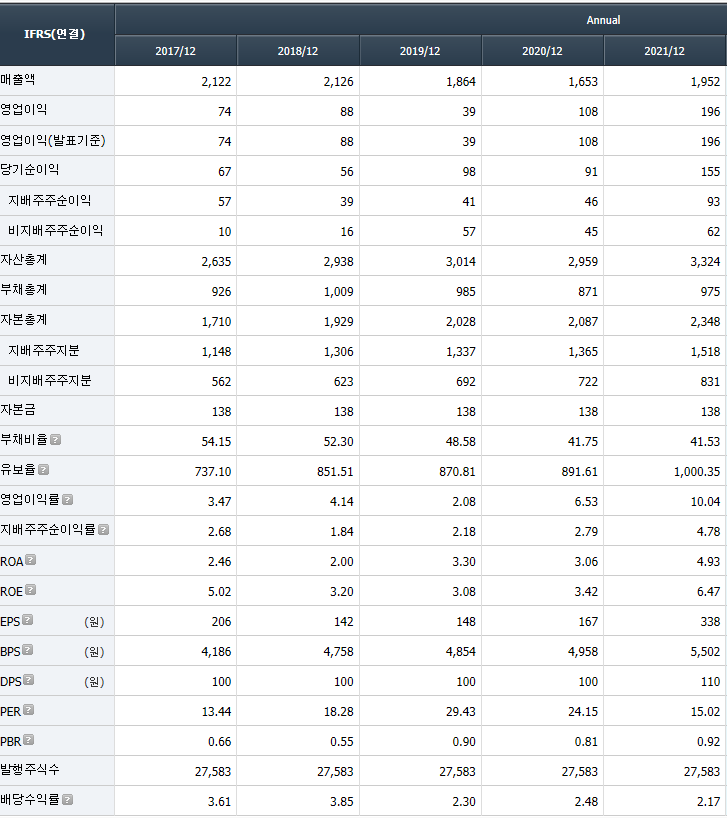Select the 2018/12 column header
Image resolution: width=727 pixels, height=818 pixels.
click(298, 51)
